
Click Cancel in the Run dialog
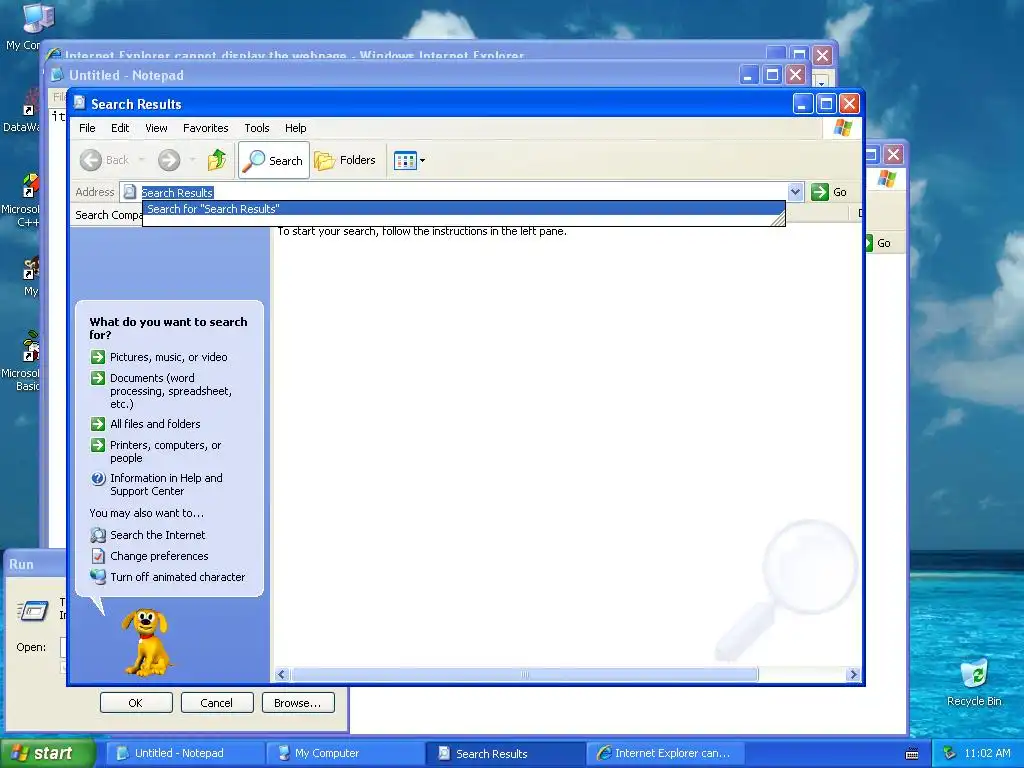pyautogui.click(x=217, y=703)
